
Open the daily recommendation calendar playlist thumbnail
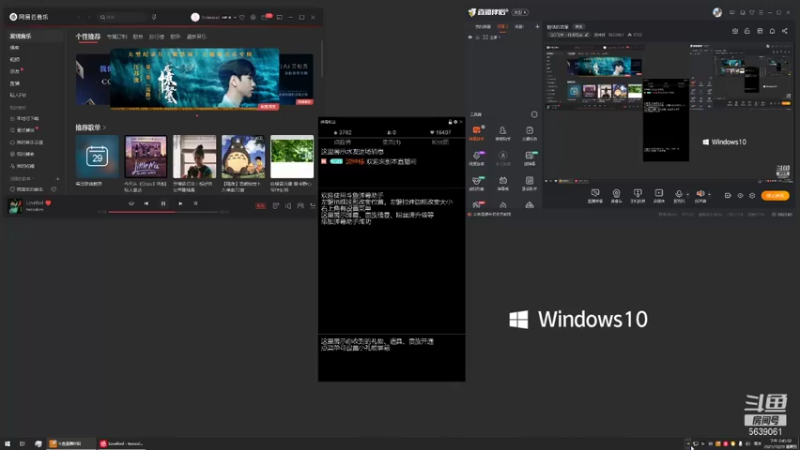(97, 157)
